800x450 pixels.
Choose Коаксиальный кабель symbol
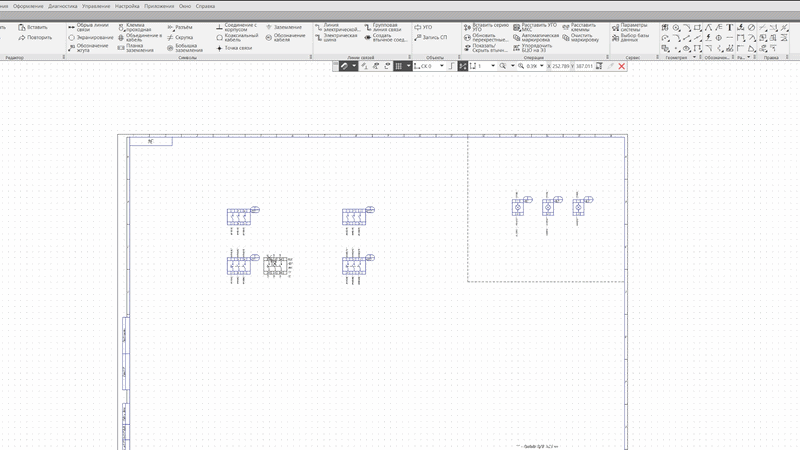[237, 37]
